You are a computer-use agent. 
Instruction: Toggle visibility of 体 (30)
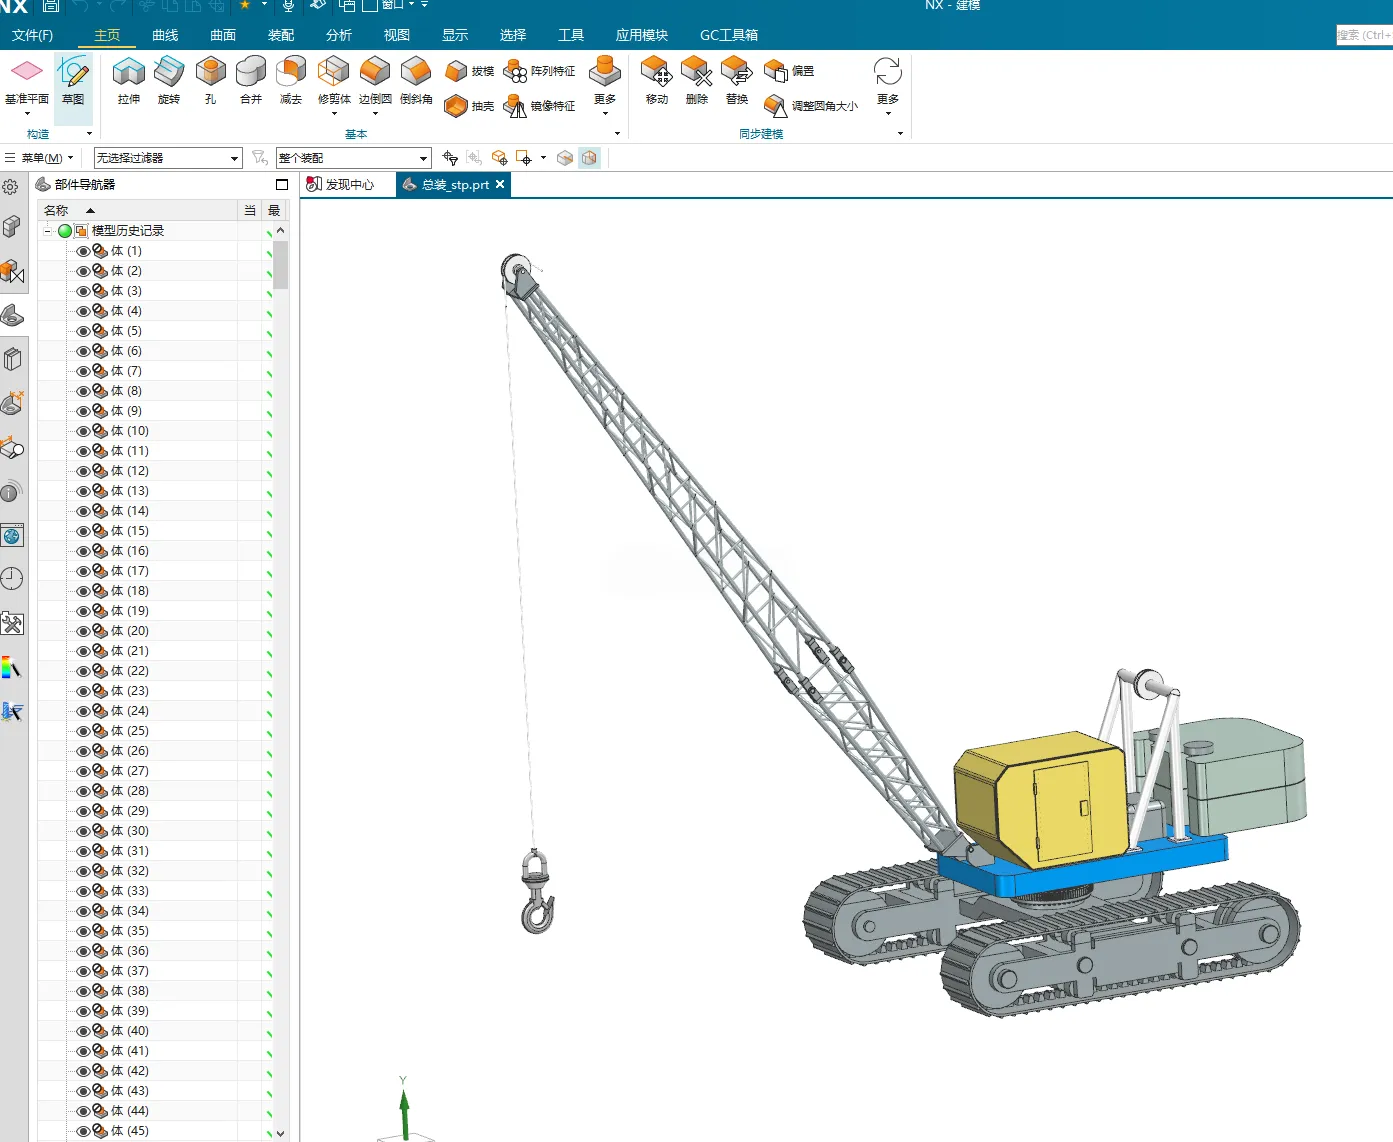(x=83, y=831)
